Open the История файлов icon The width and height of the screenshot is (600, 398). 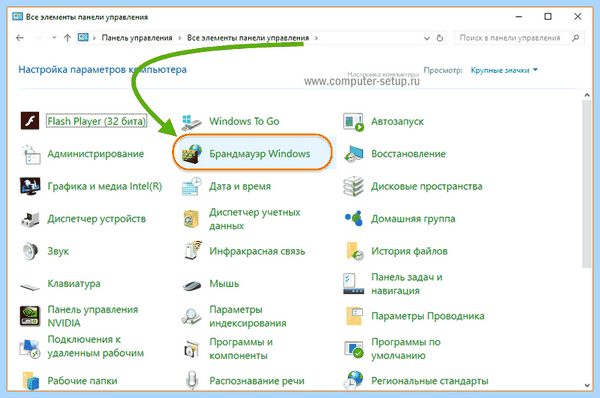354,251
